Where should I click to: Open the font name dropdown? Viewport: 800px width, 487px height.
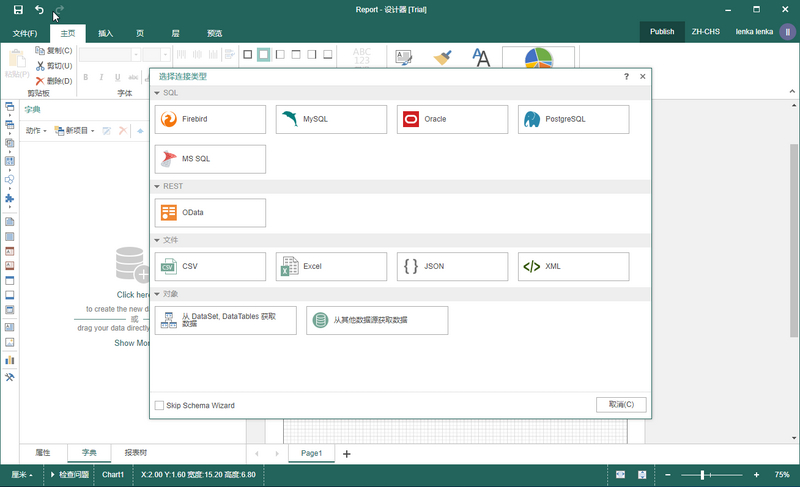point(136,55)
